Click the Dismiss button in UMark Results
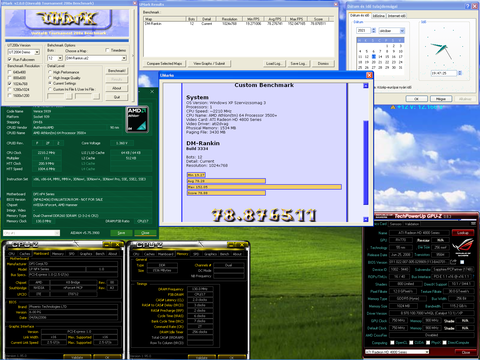This screenshot has width=480, height=360. pos(323,63)
